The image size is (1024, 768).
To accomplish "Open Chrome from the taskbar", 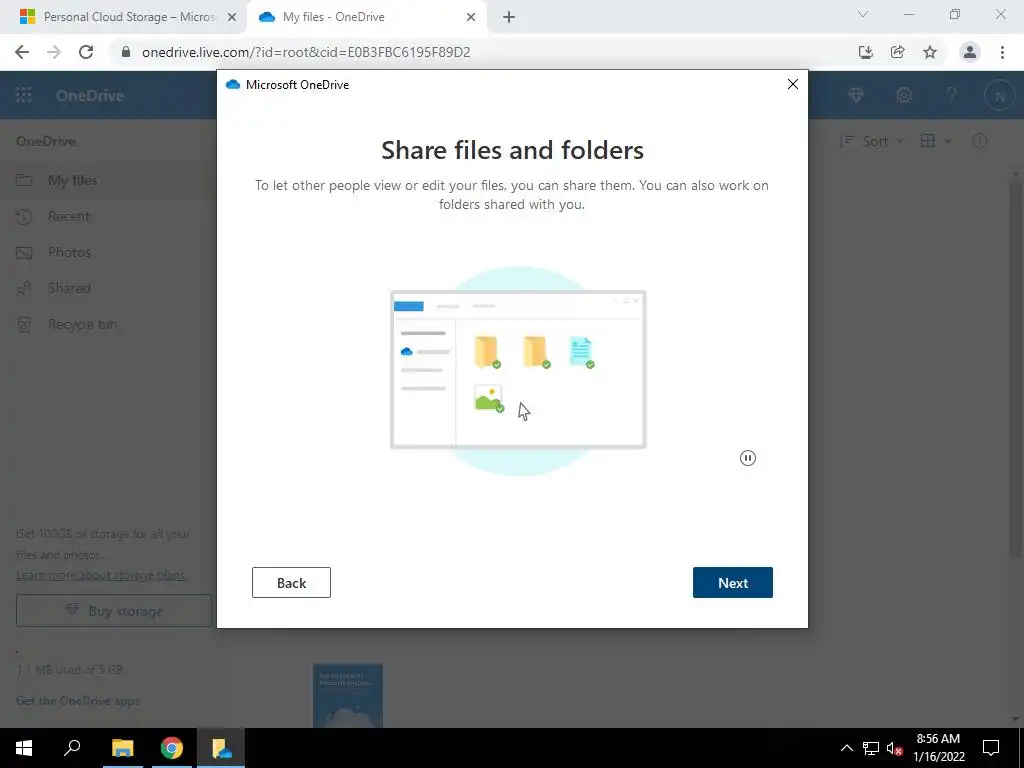I will tap(172, 748).
